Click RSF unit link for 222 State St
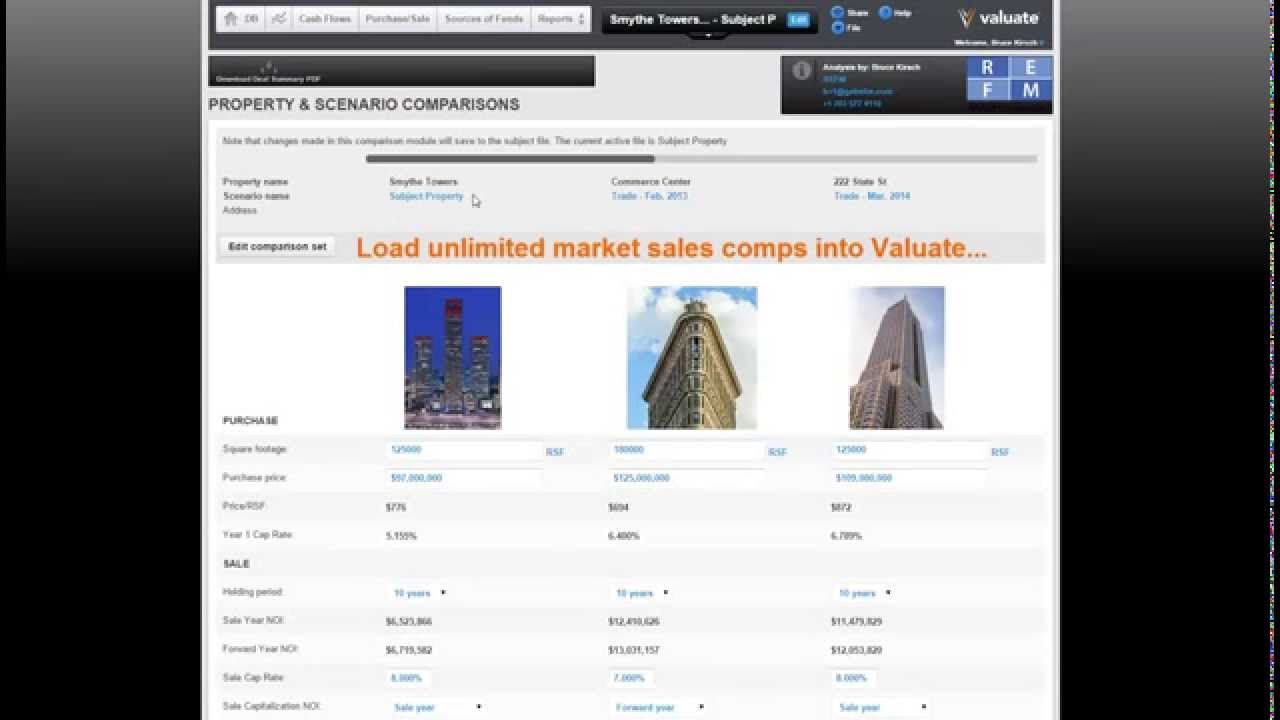The width and height of the screenshot is (1280, 720). pyautogui.click(x=1000, y=453)
